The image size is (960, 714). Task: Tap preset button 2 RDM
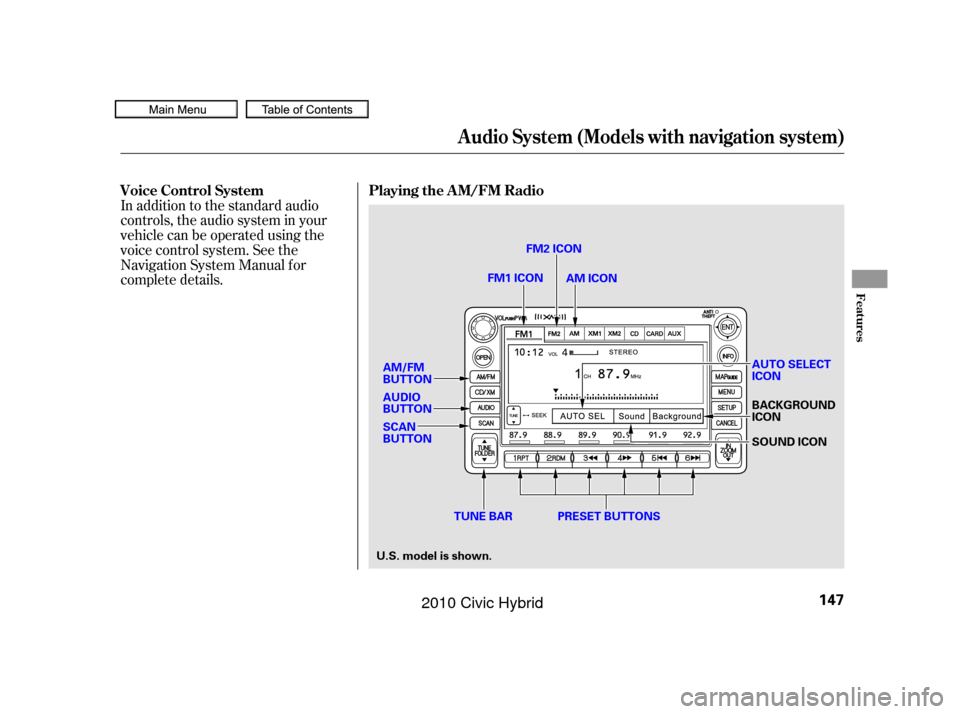pyautogui.click(x=555, y=458)
